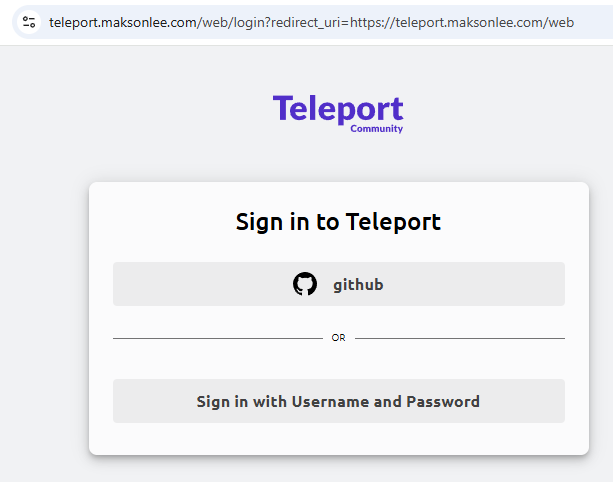Click the site information icon in address bar
The image size is (613, 482).
pos(28,21)
